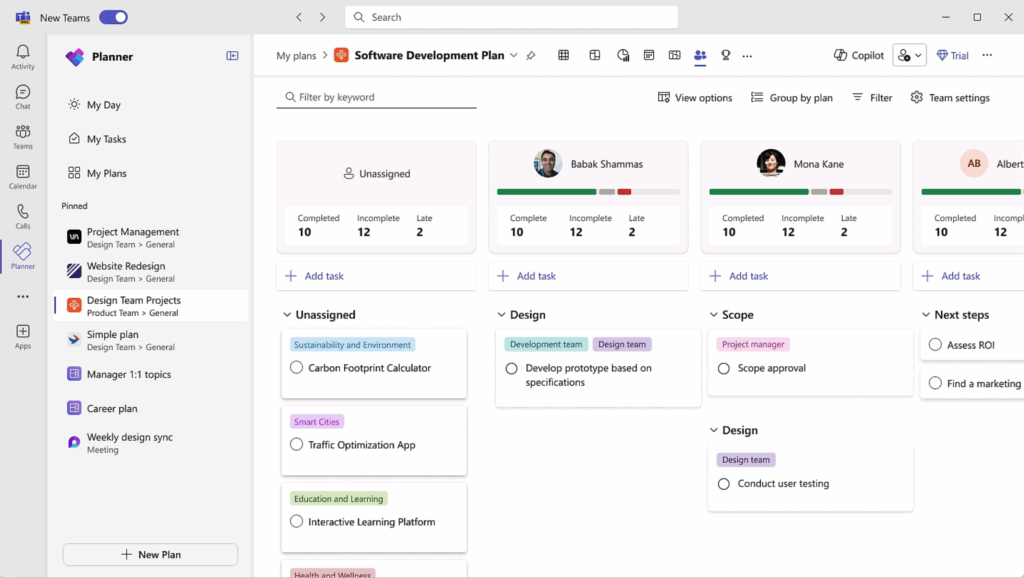
Task: Collapse Design group under Mona Kane
Action: point(713,430)
